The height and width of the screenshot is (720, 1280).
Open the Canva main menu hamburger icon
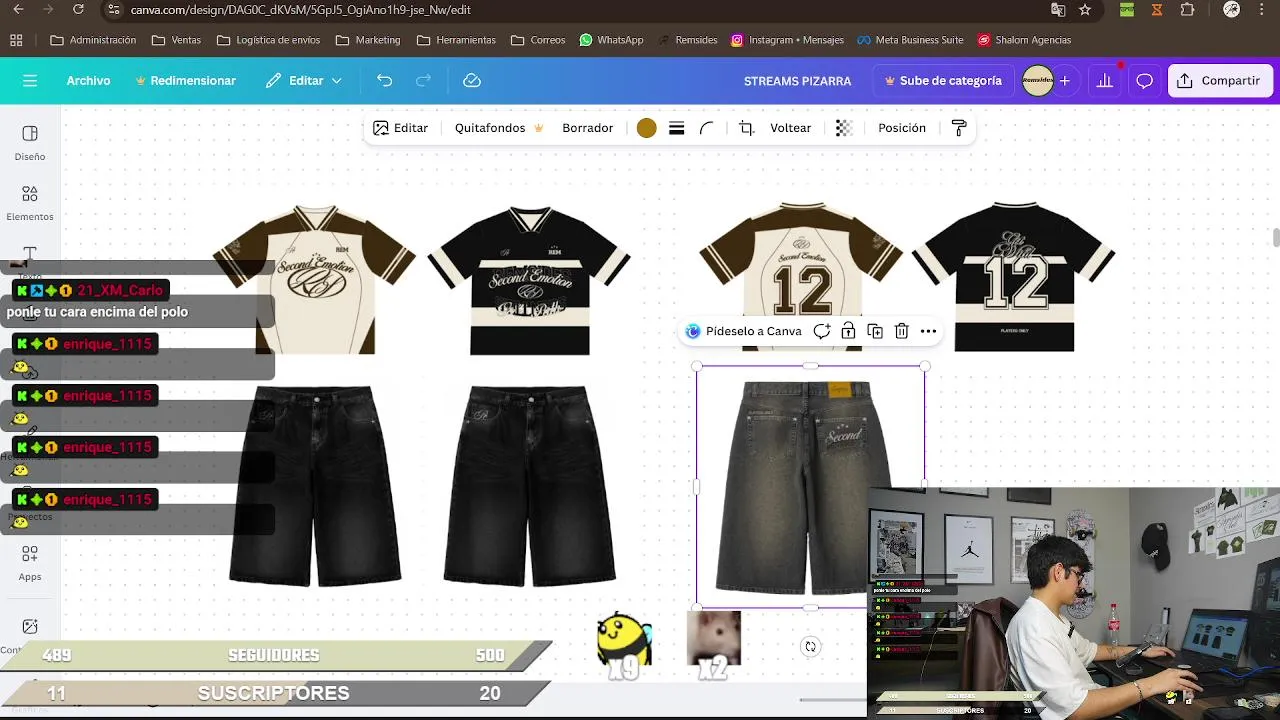29,81
